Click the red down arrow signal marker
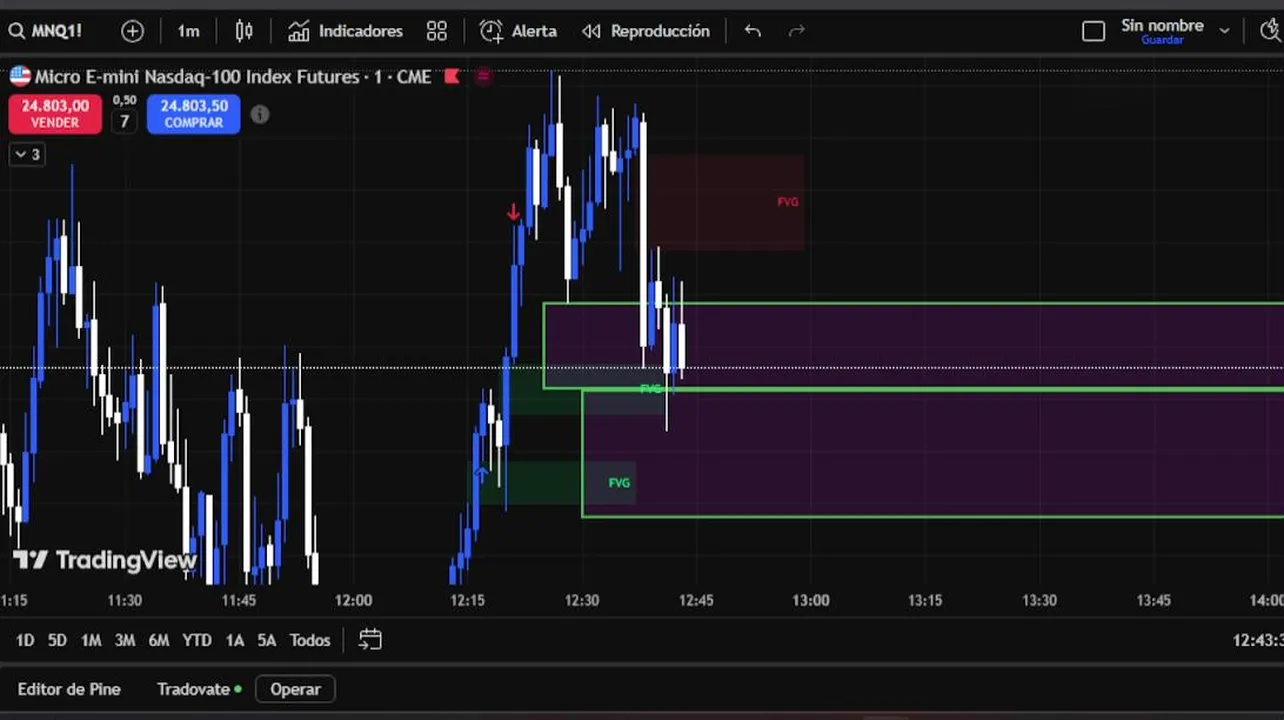 click(513, 212)
